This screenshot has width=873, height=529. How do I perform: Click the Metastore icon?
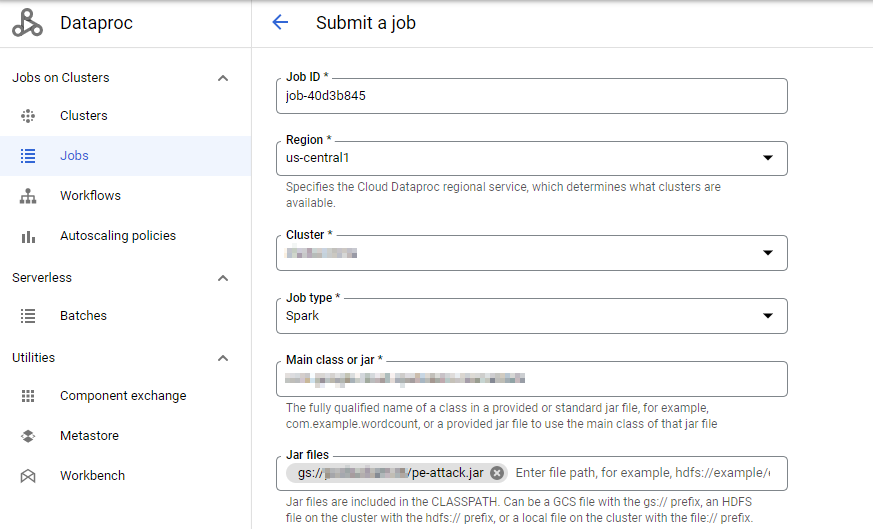tap(28, 436)
